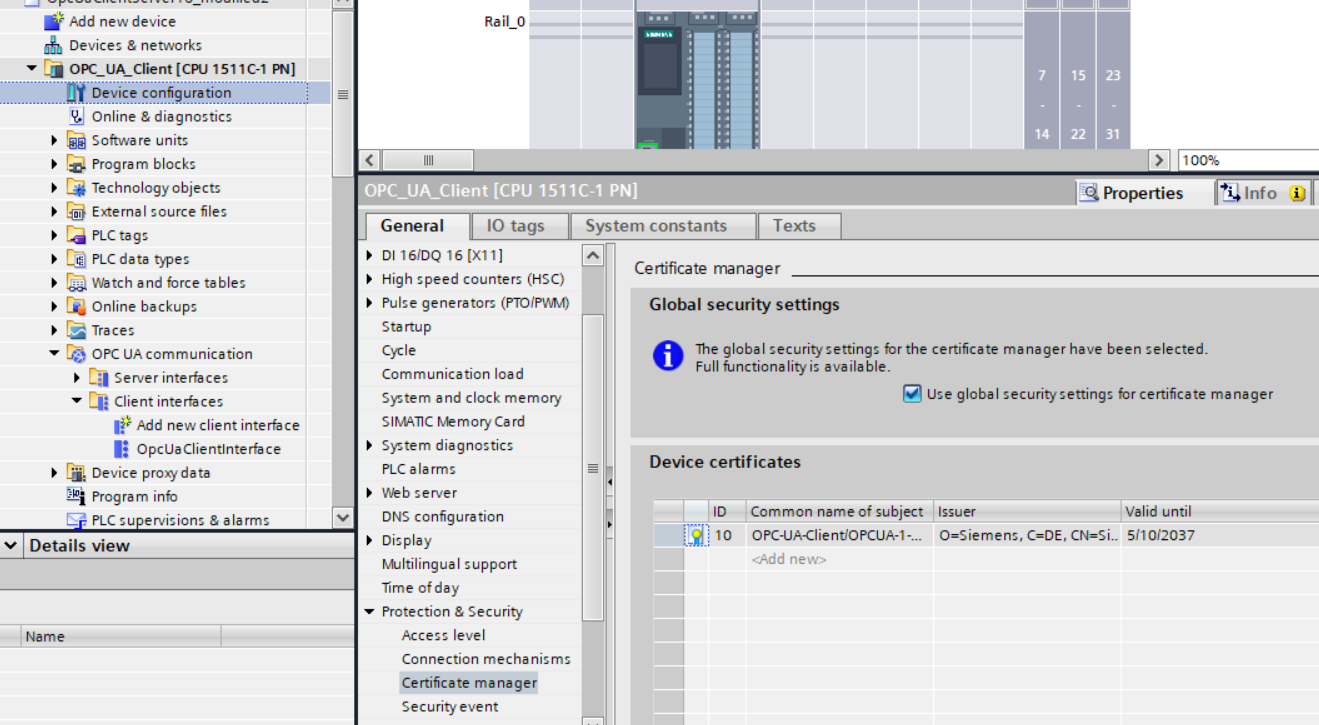Click the Add new client interface icon

point(122,425)
